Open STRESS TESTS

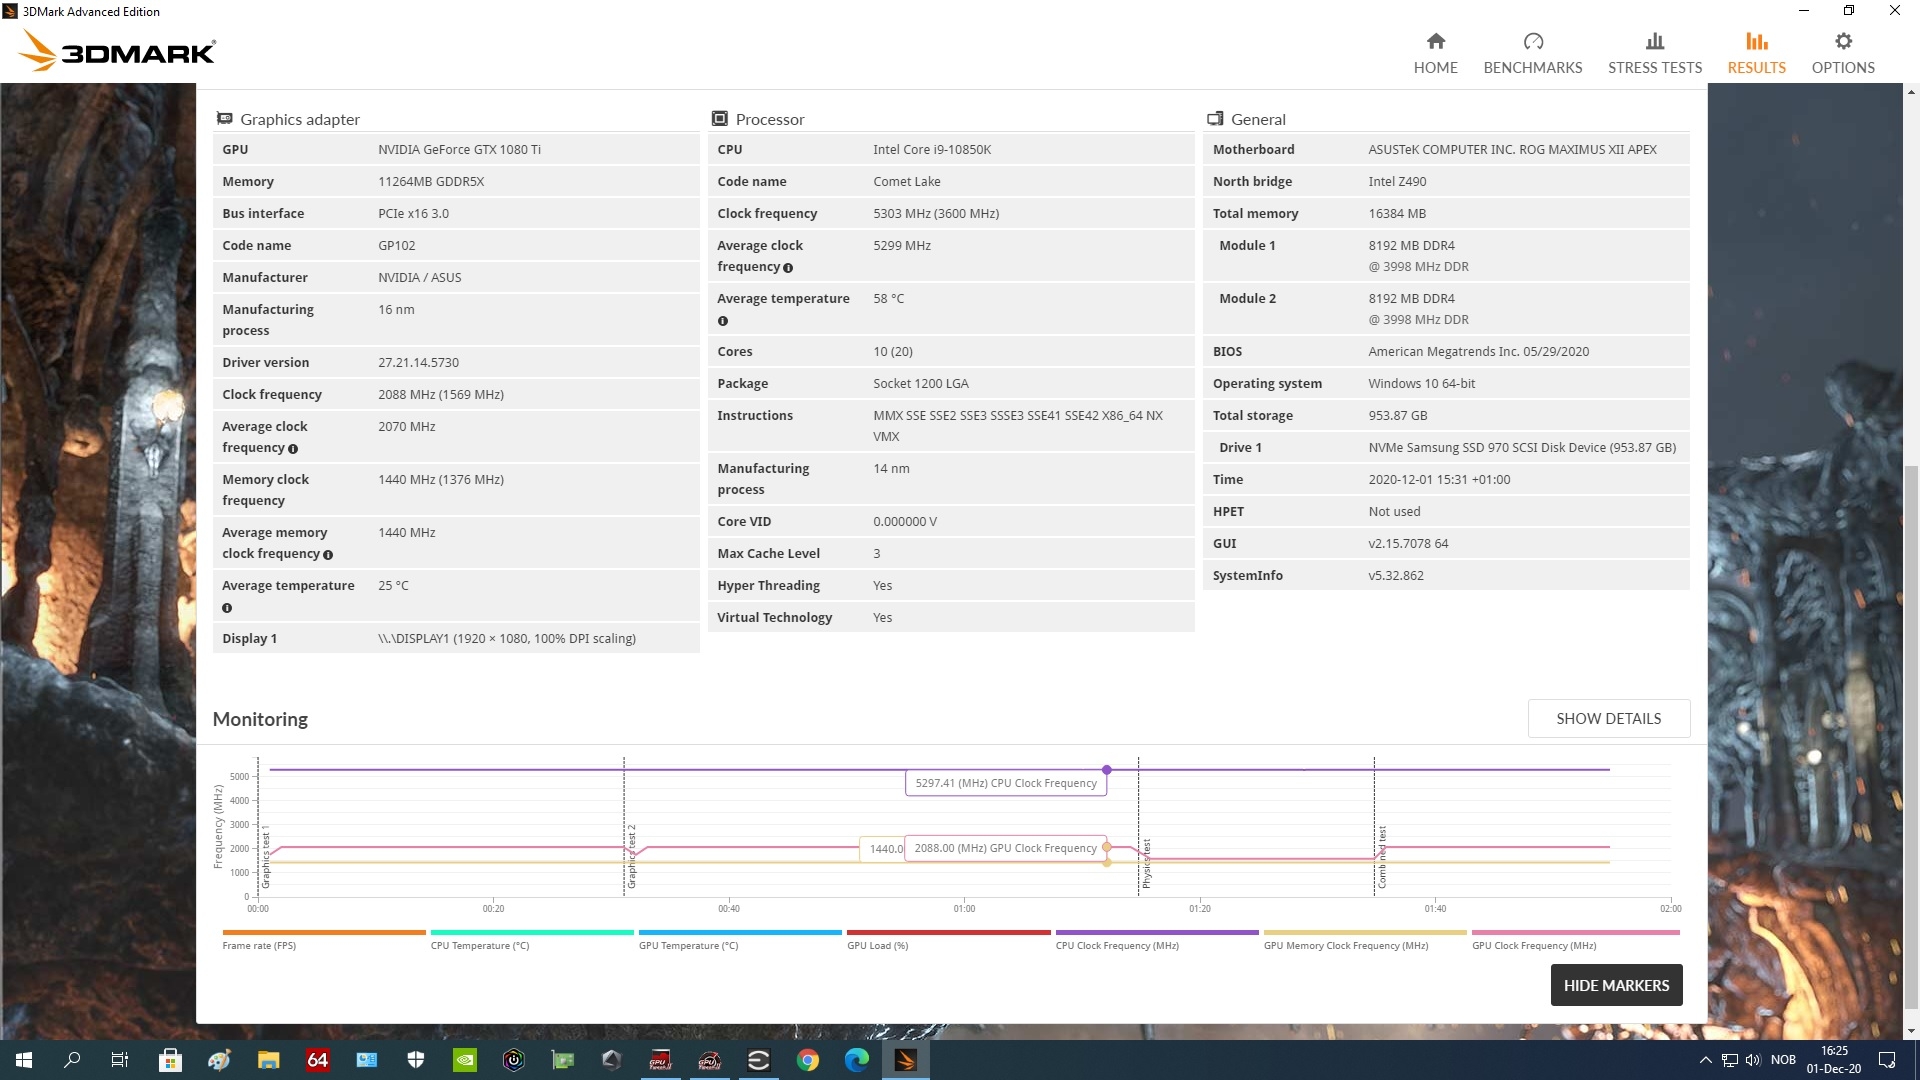pyautogui.click(x=1654, y=53)
